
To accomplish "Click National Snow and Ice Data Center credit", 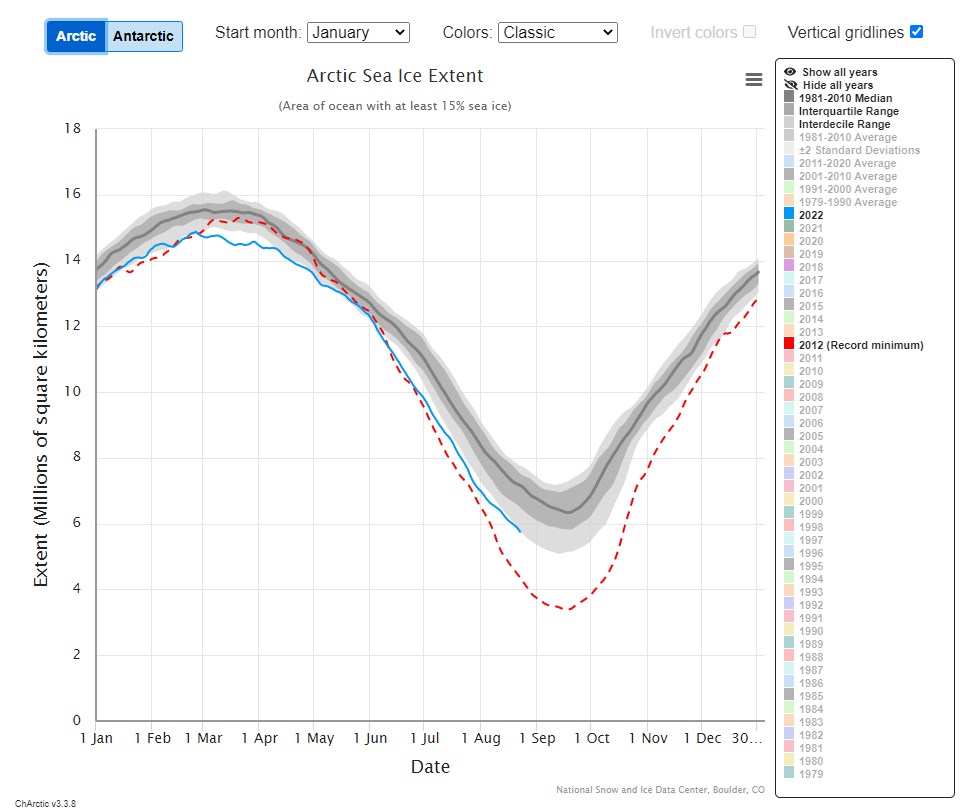I will [660, 790].
